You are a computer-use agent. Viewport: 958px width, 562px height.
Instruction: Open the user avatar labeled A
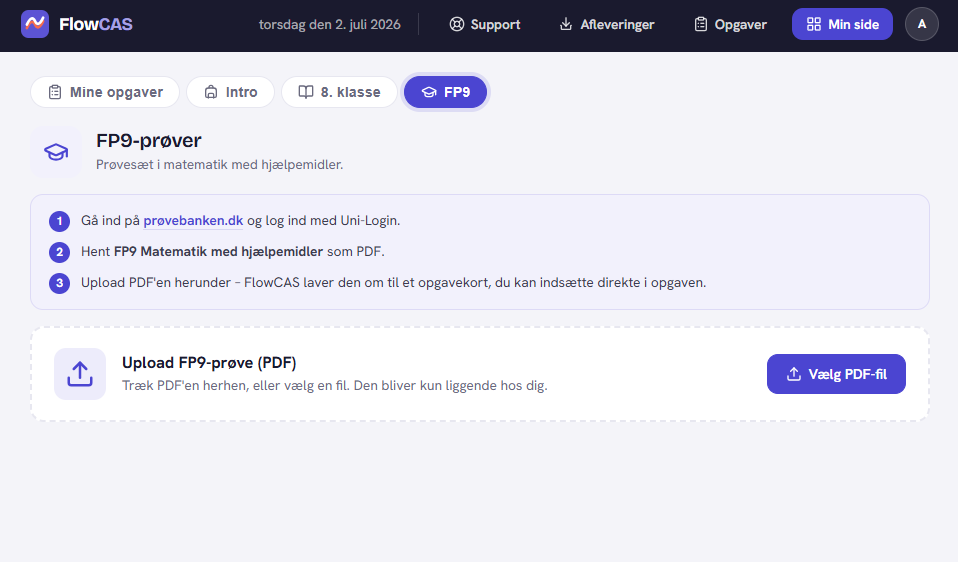(921, 24)
